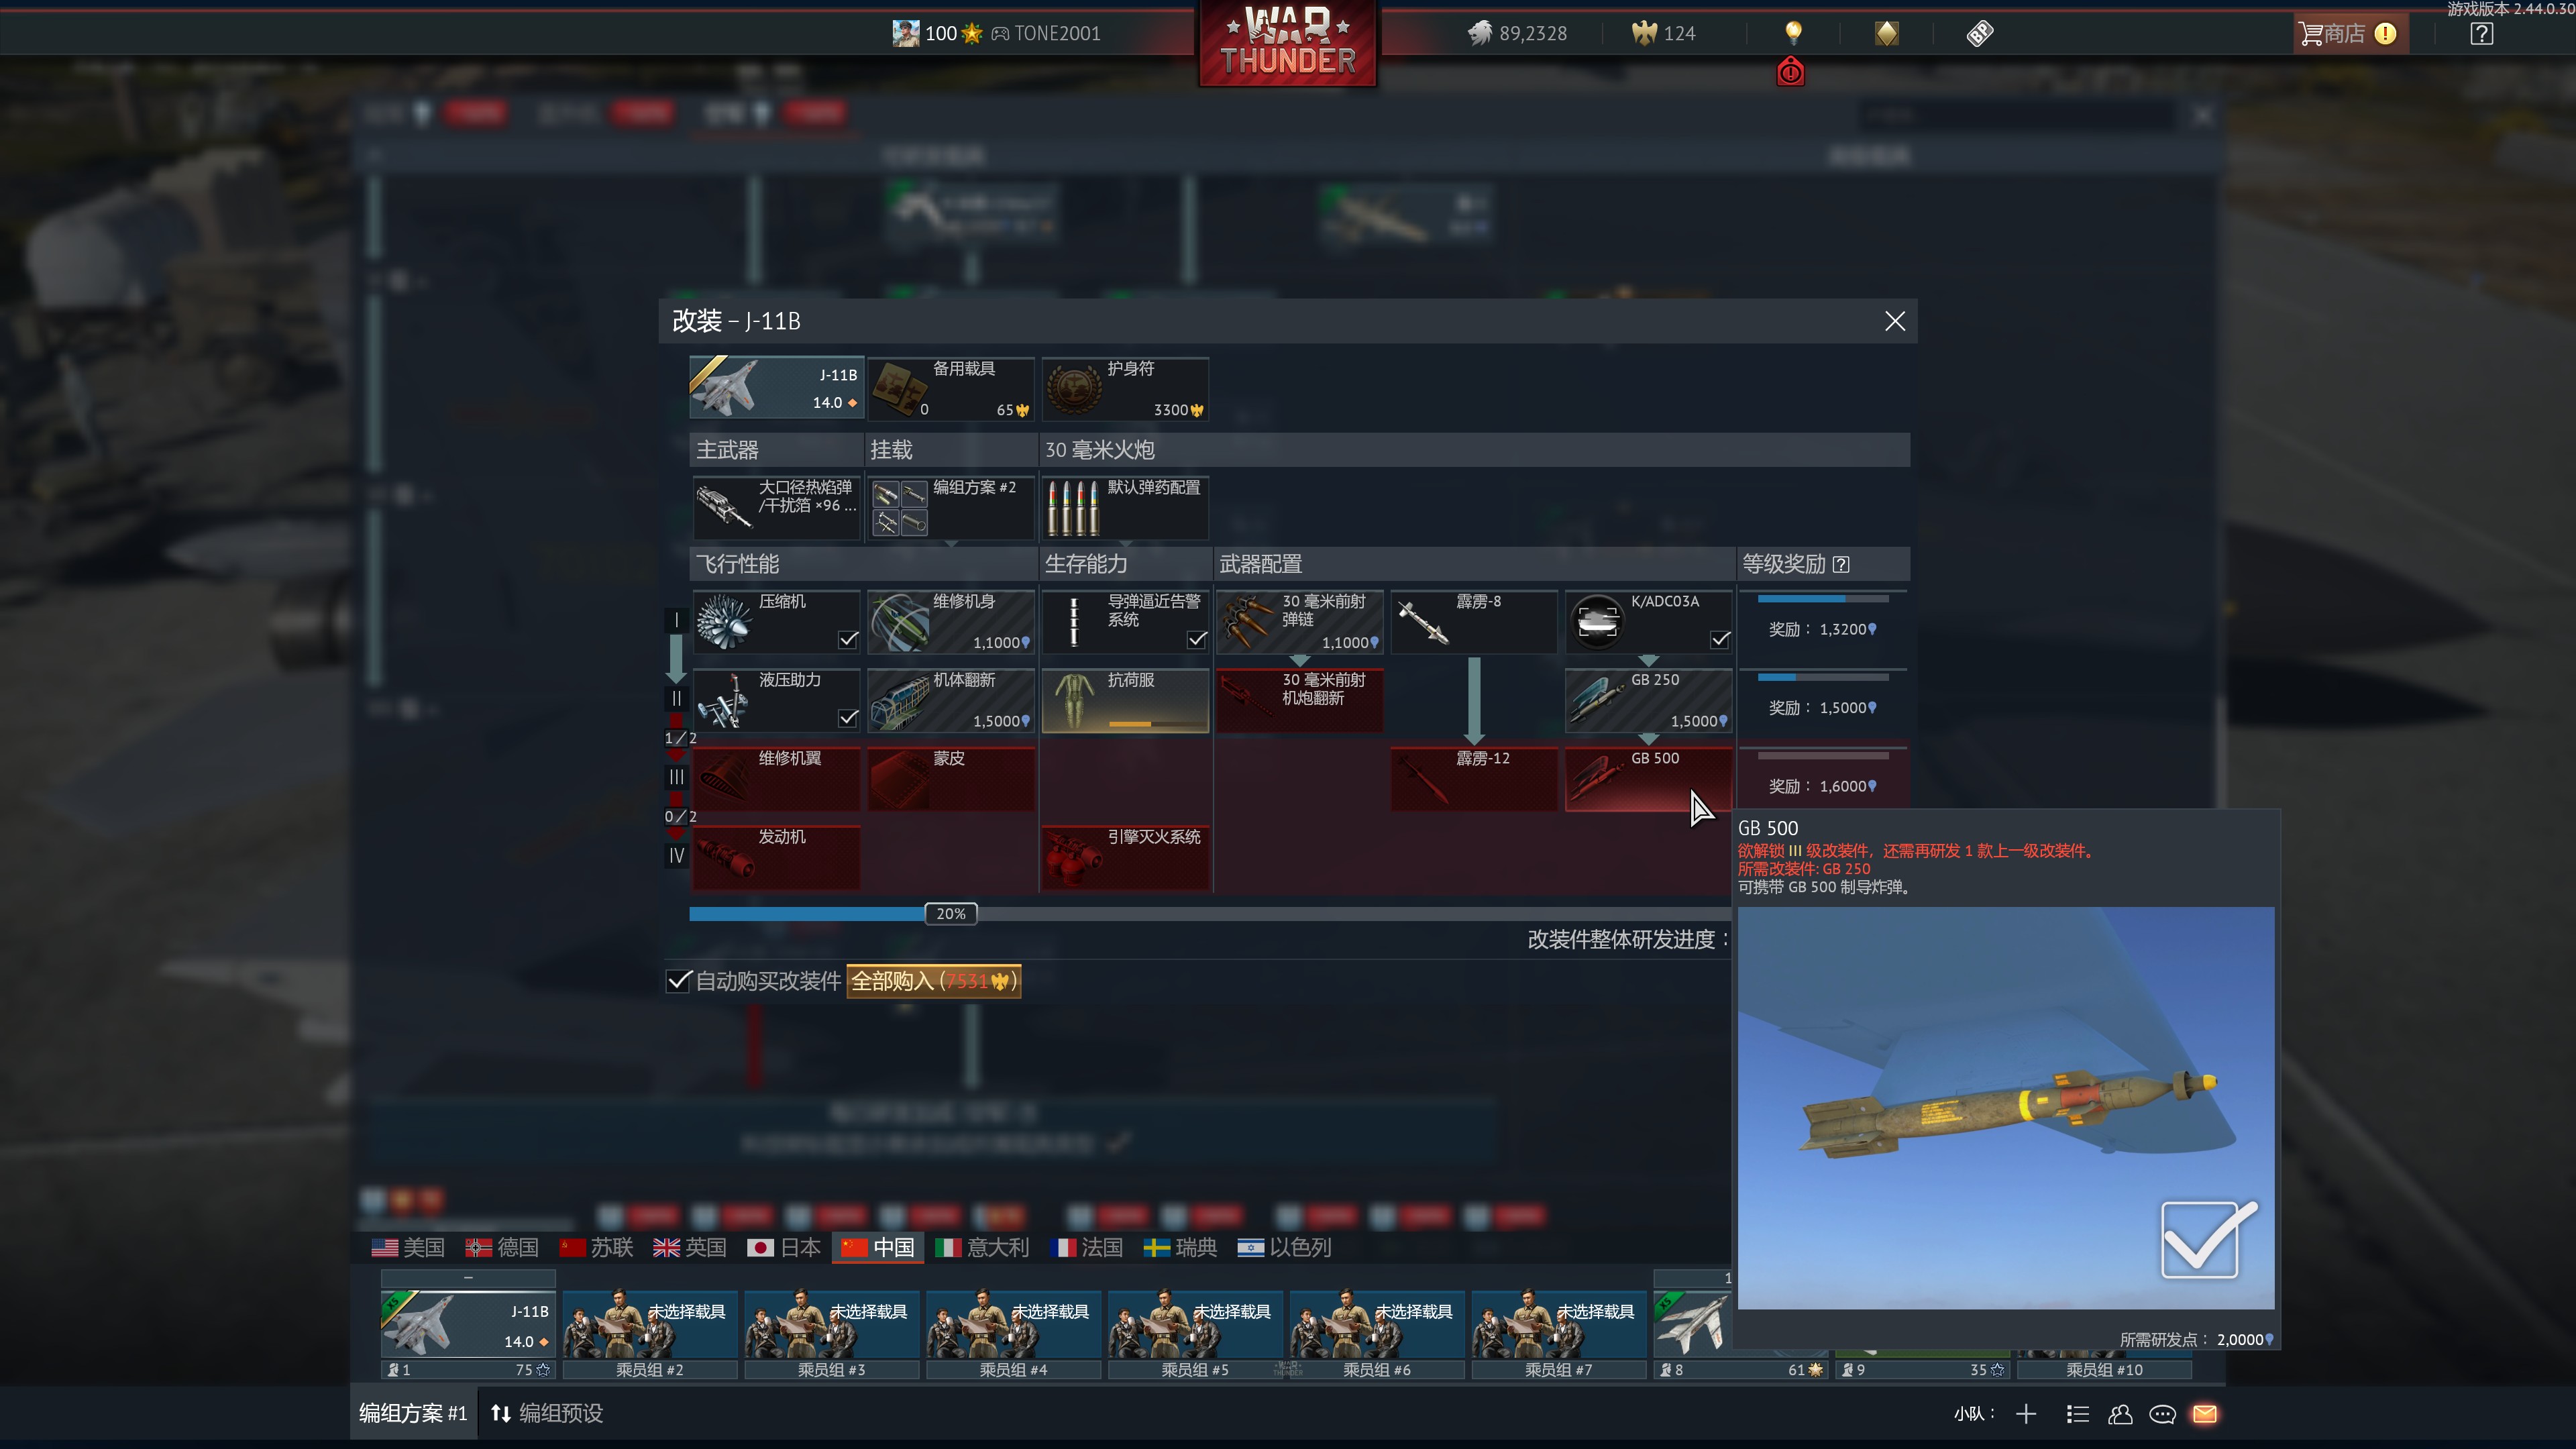The height and width of the screenshot is (1449, 2576).
Task: Toggle the 液压助力 enabled checkmark
Action: (x=848, y=717)
